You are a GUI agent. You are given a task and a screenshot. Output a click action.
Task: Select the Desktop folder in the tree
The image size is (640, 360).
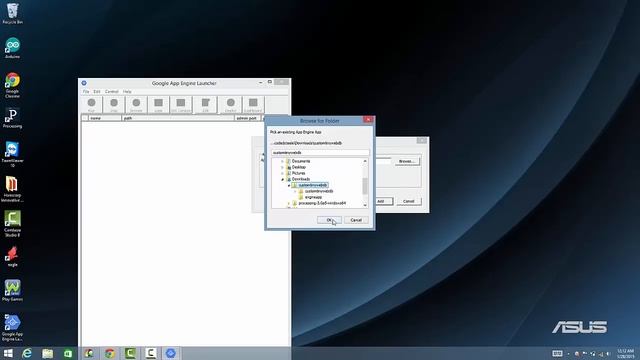click(x=299, y=167)
